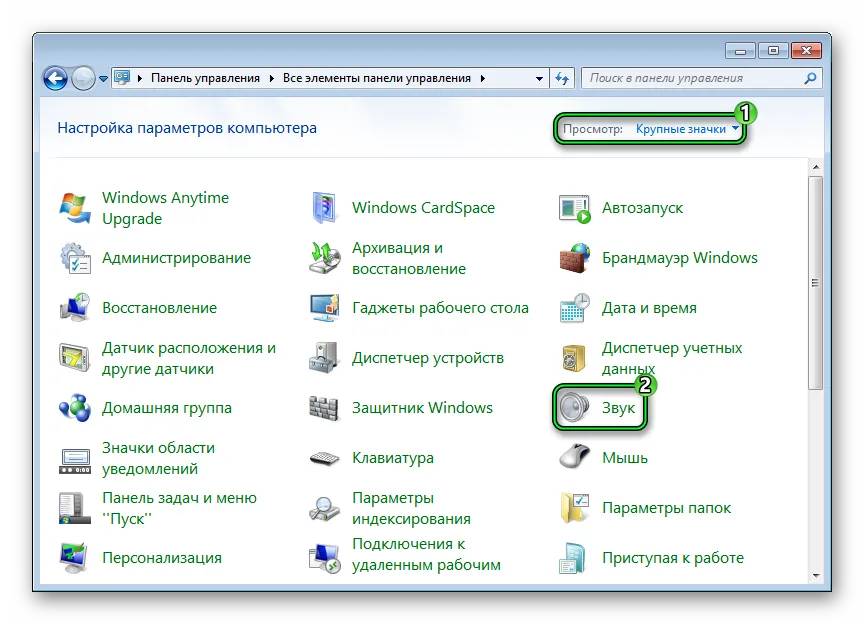
Task: Open the Диспетчер устройств icon
Action: coord(325,358)
